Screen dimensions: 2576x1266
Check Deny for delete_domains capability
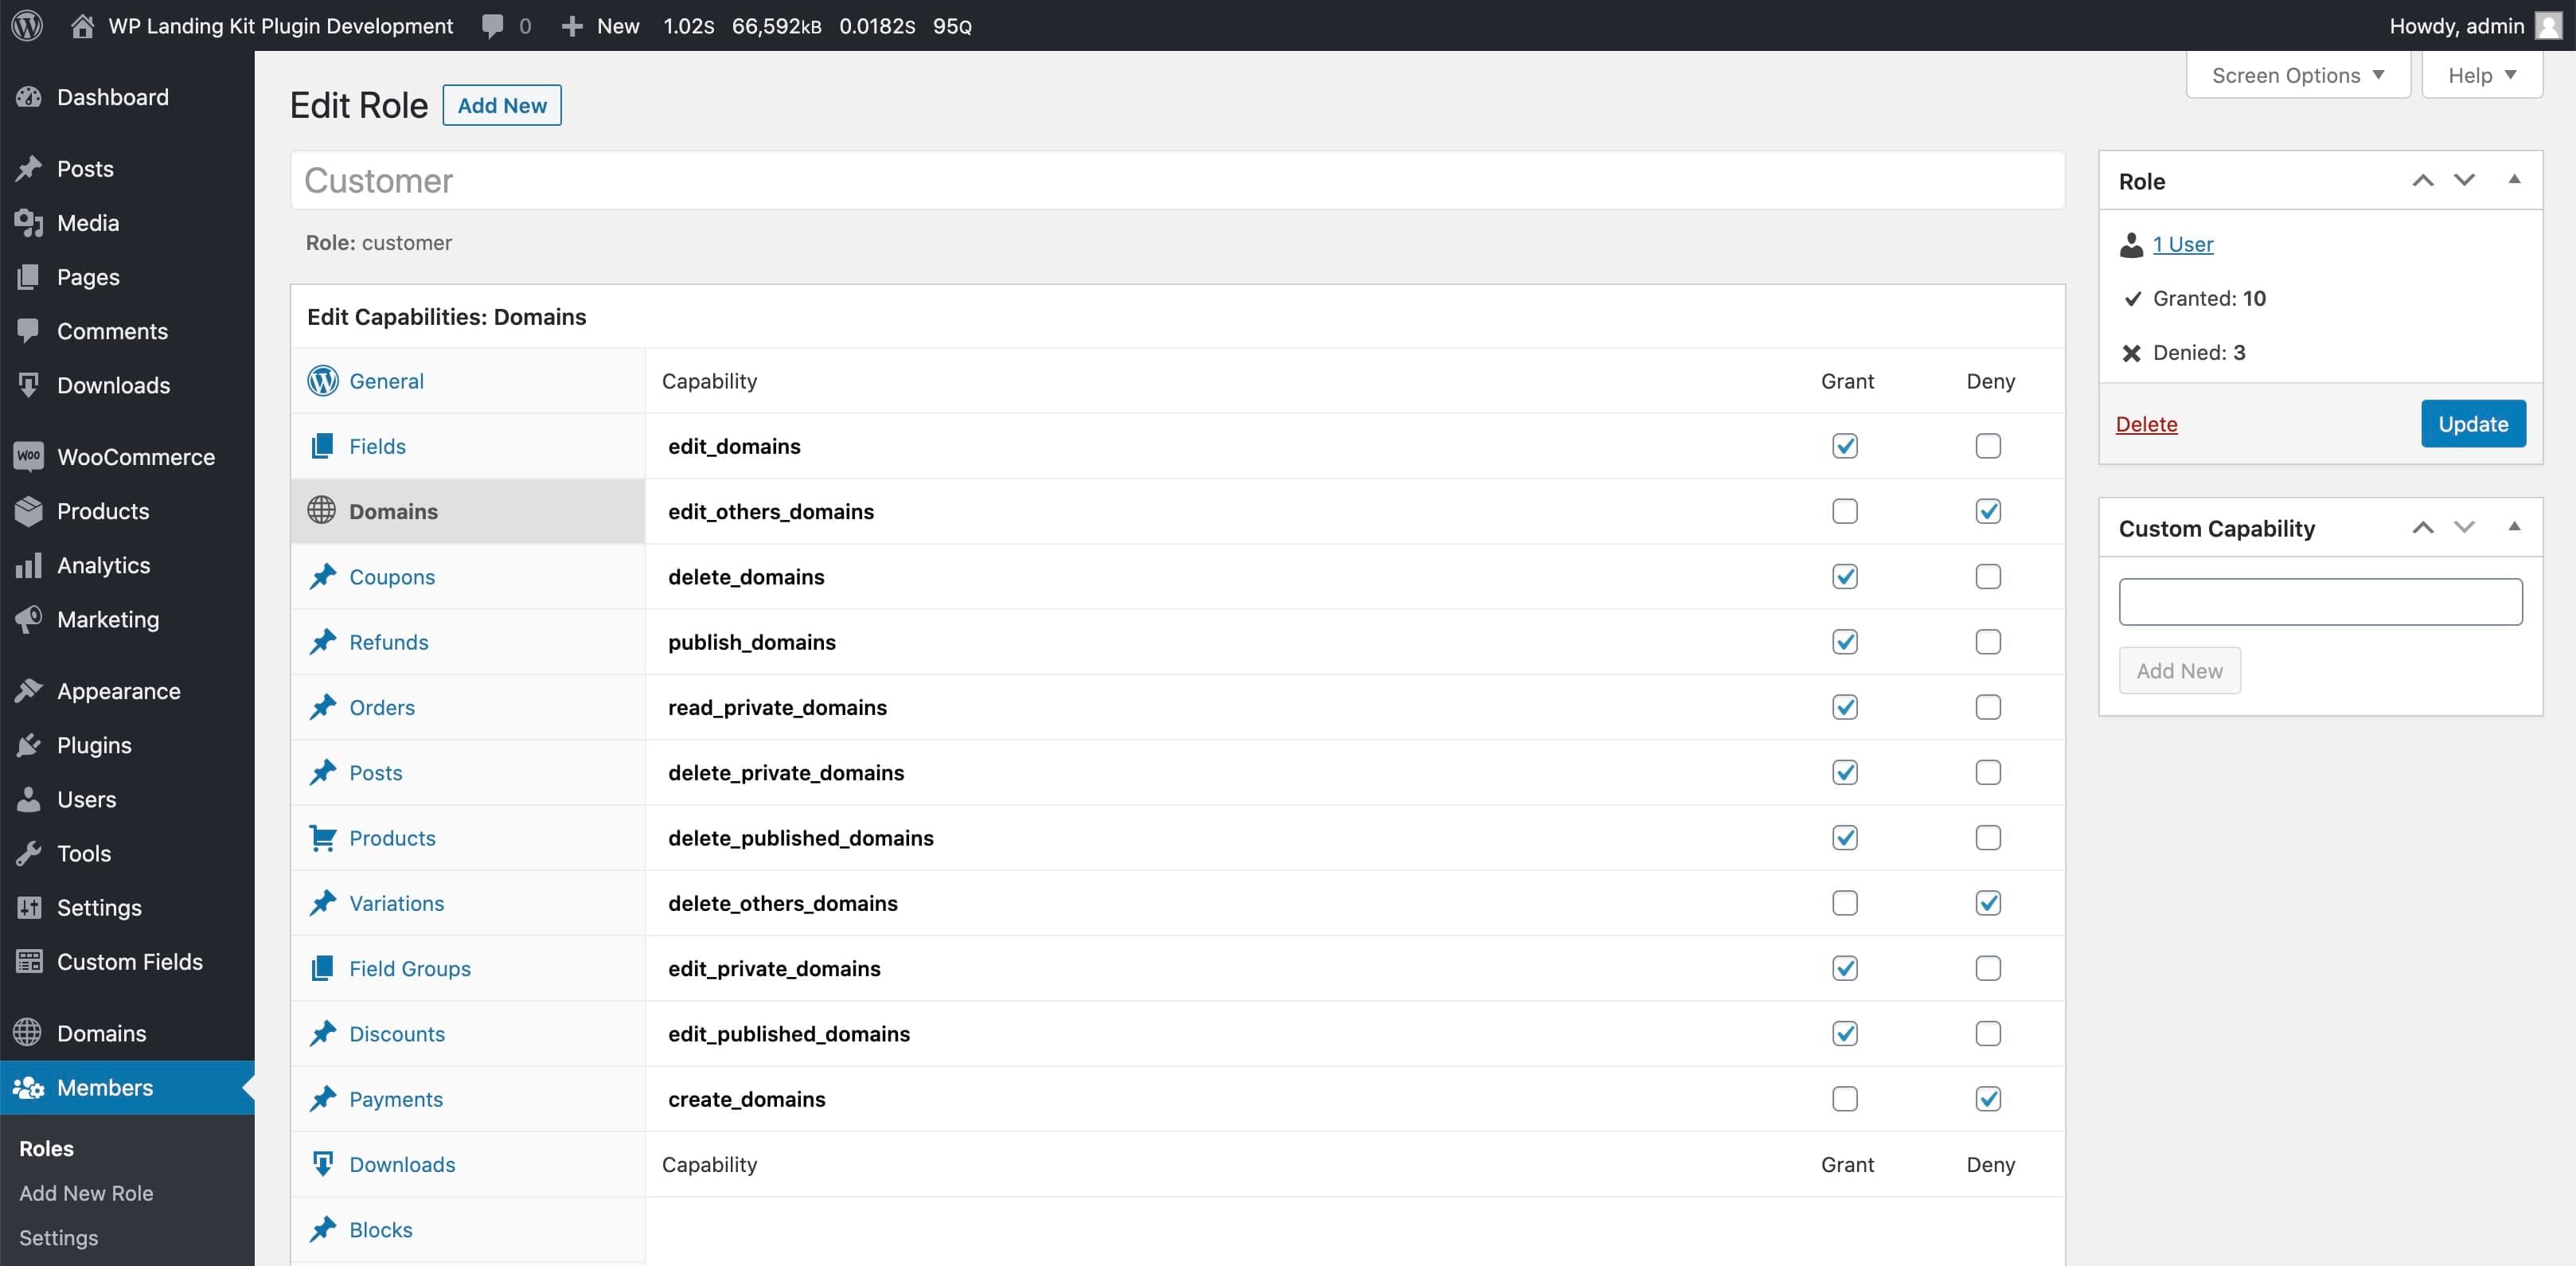pos(1988,577)
